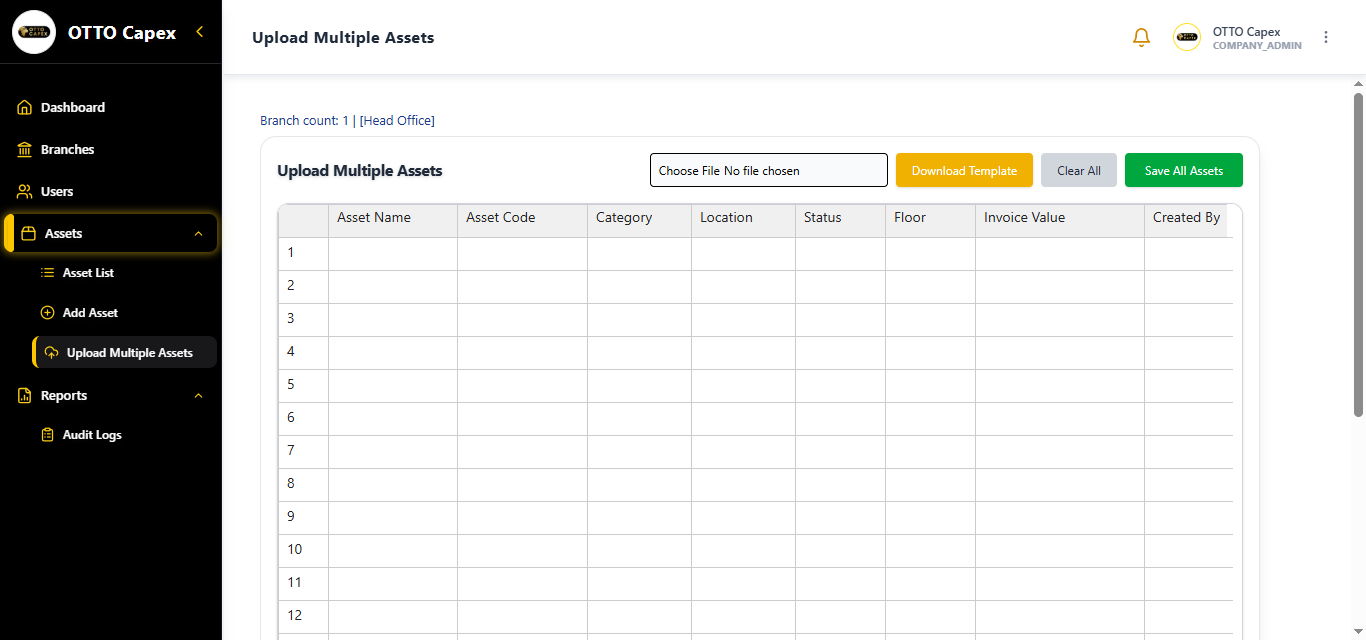Open the three-dot options menu
1366x640 pixels.
1326,37
